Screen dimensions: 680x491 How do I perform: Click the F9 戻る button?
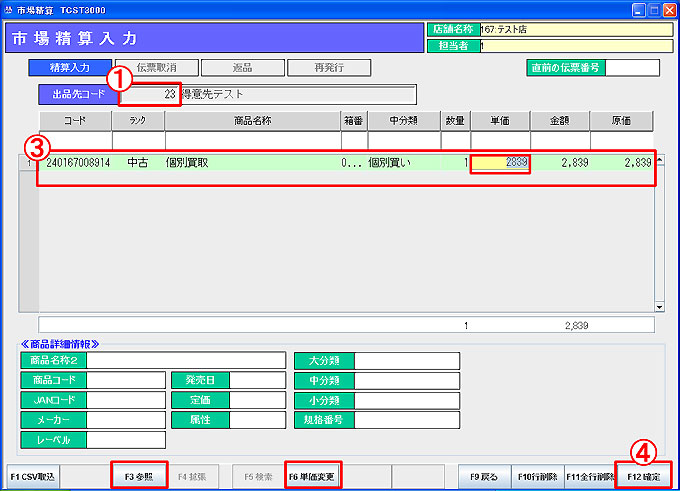[x=483, y=476]
